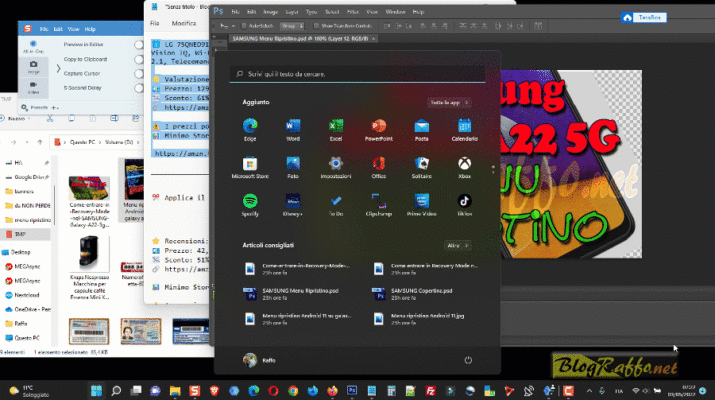Click the Share icon in Explorer toolbar
The height and width of the screenshot is (400, 715).
[x=135, y=119]
